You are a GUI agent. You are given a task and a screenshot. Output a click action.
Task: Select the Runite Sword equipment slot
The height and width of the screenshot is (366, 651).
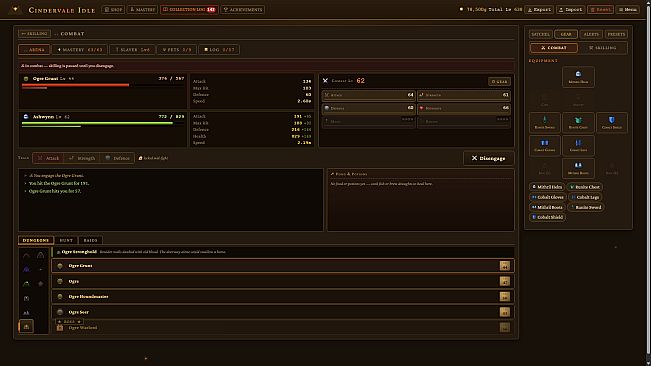click(x=545, y=122)
